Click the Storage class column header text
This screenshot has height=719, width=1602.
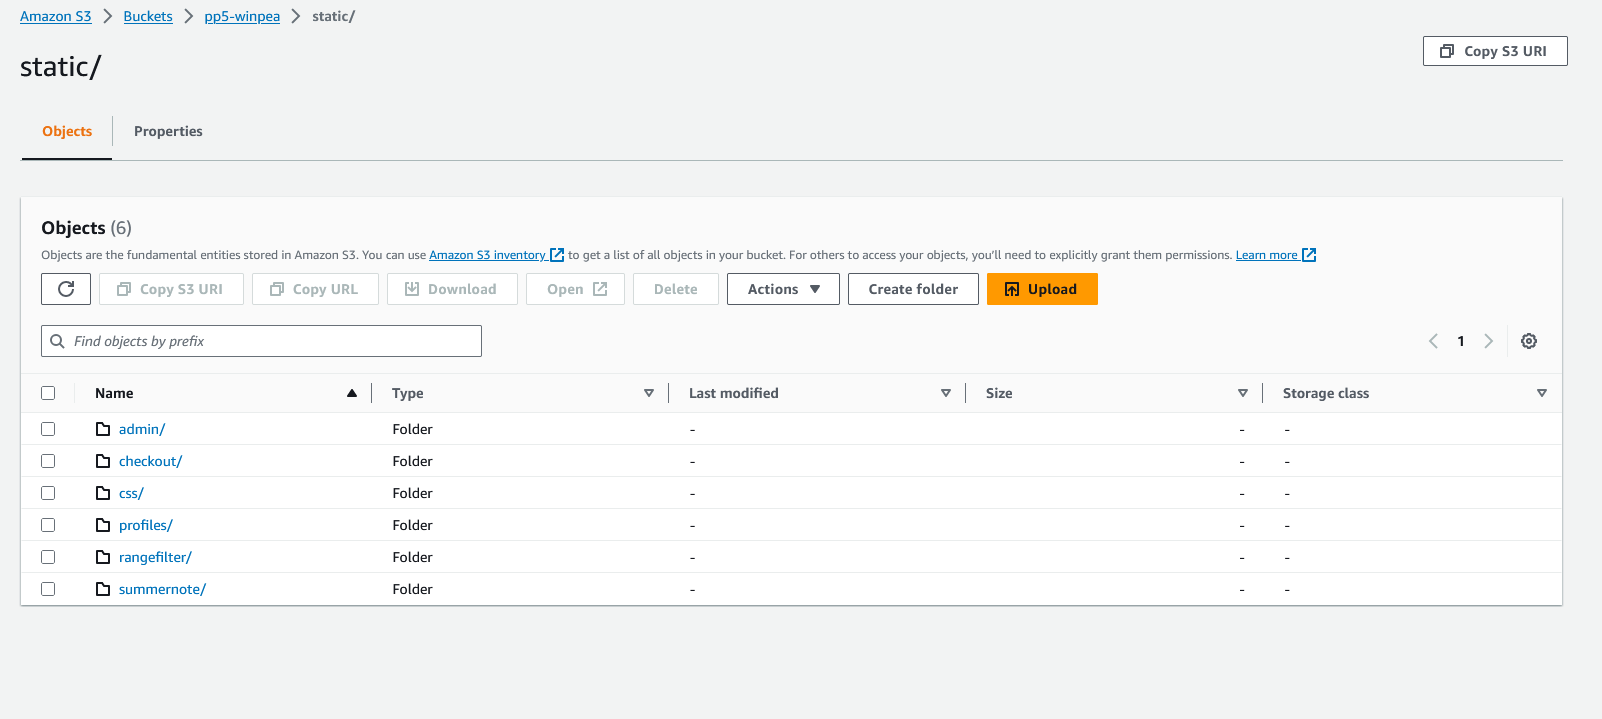pos(1326,393)
